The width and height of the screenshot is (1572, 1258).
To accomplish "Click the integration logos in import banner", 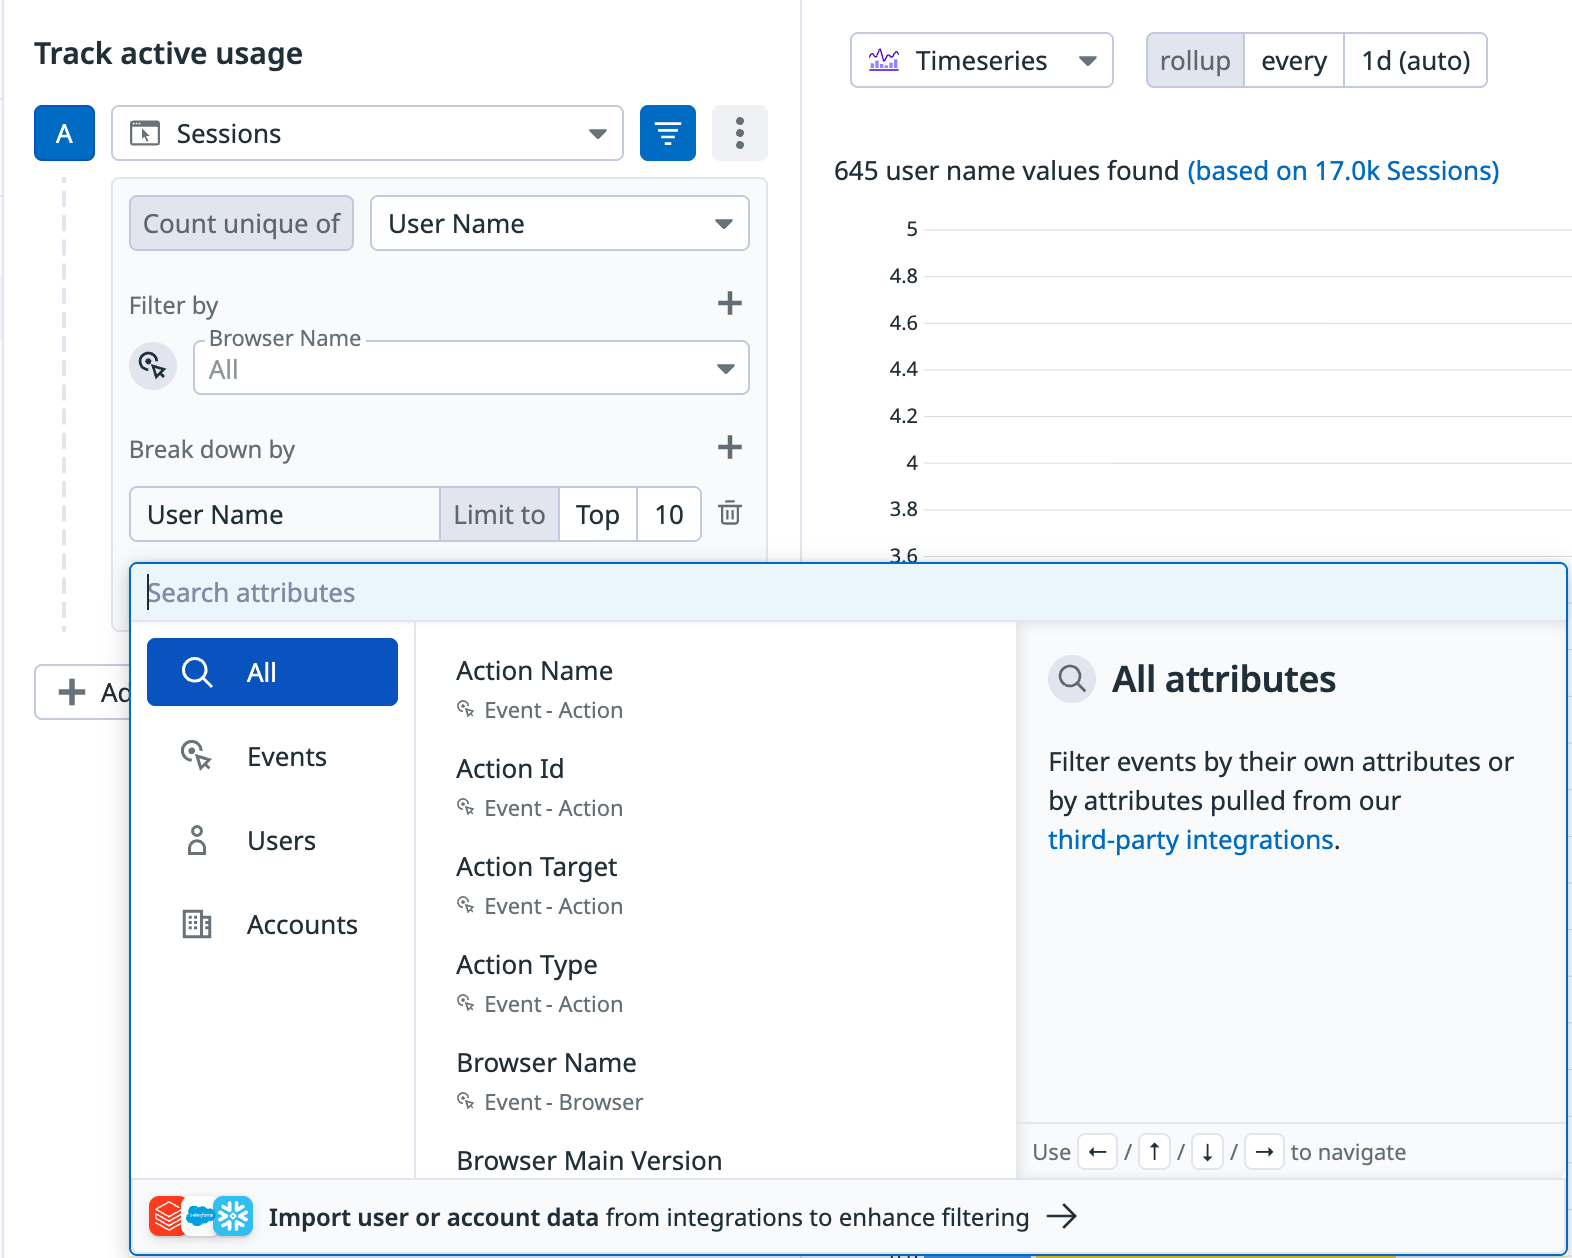I will tap(200, 1216).
